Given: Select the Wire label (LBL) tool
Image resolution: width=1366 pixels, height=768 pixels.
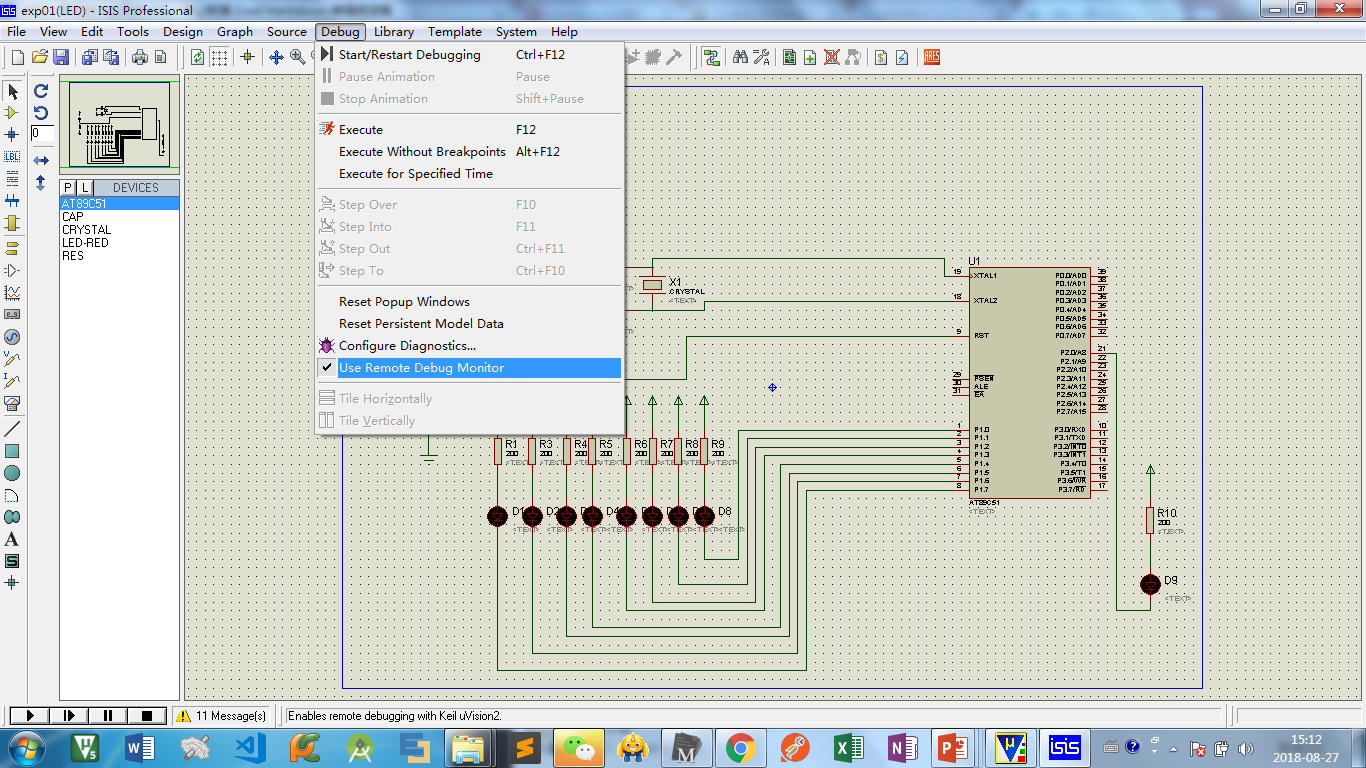Looking at the screenshot, I should coord(12,157).
